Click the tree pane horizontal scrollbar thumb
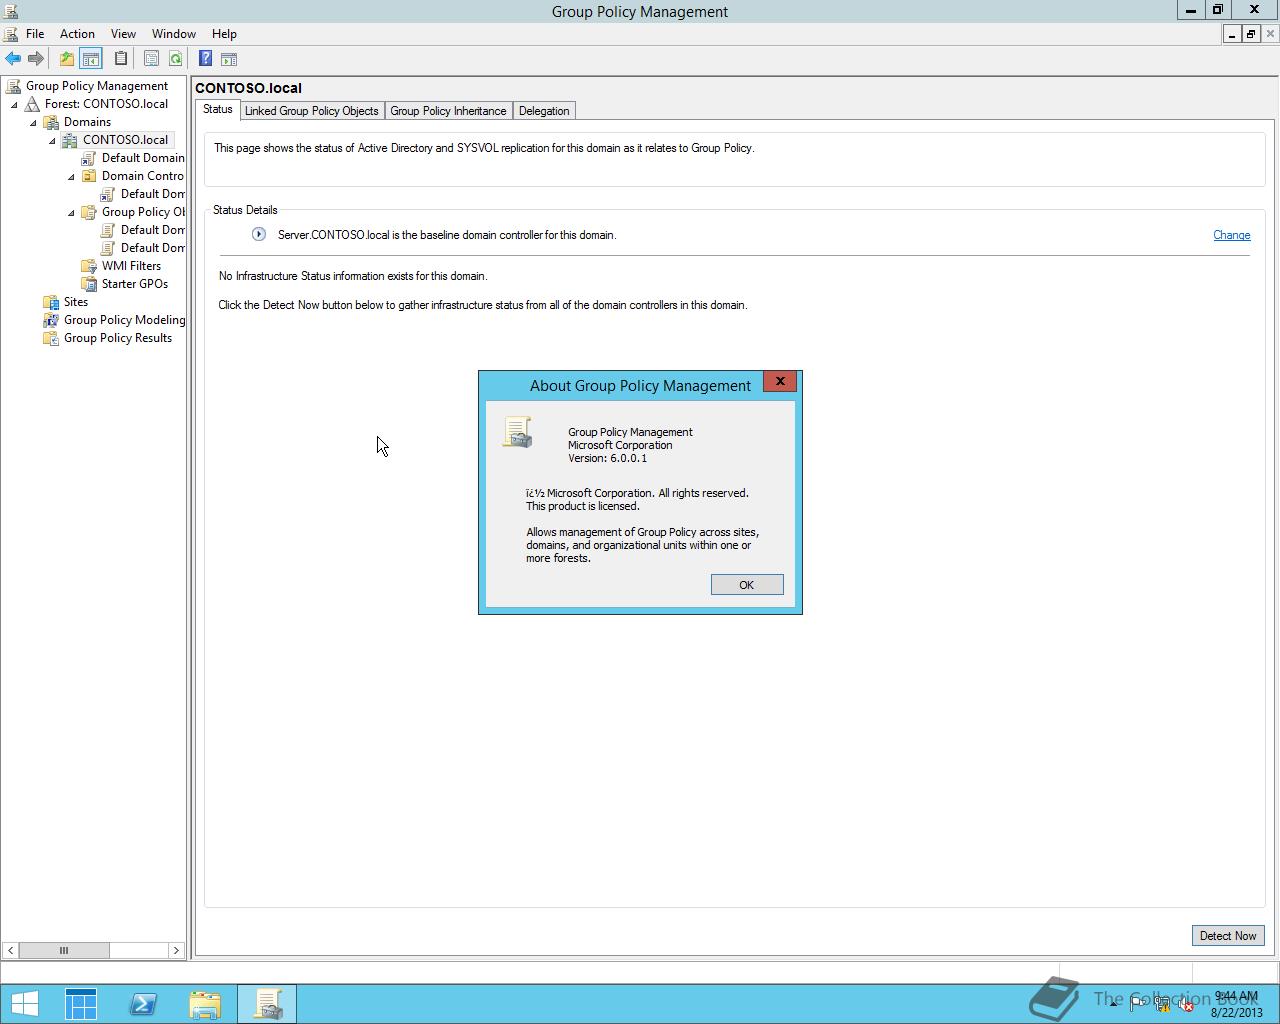 (64, 950)
